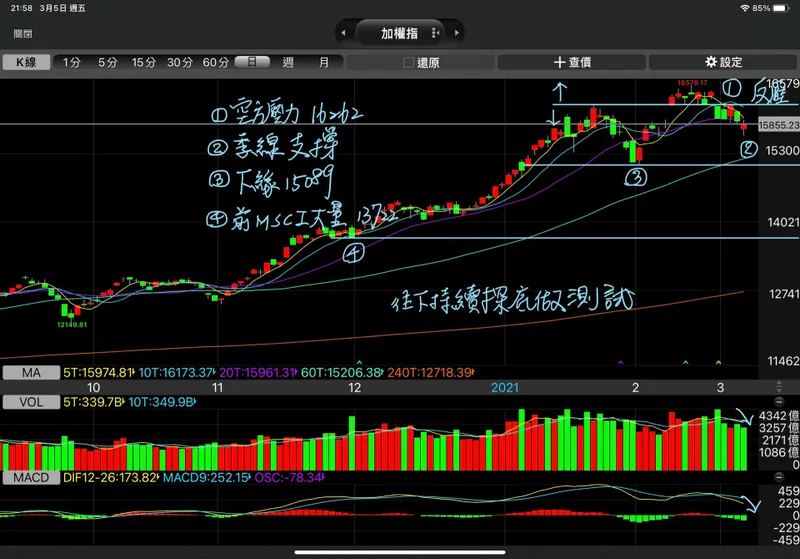Tap the 15300 price axis label
Image resolution: width=800 pixels, height=559 pixels.
(x=782, y=150)
